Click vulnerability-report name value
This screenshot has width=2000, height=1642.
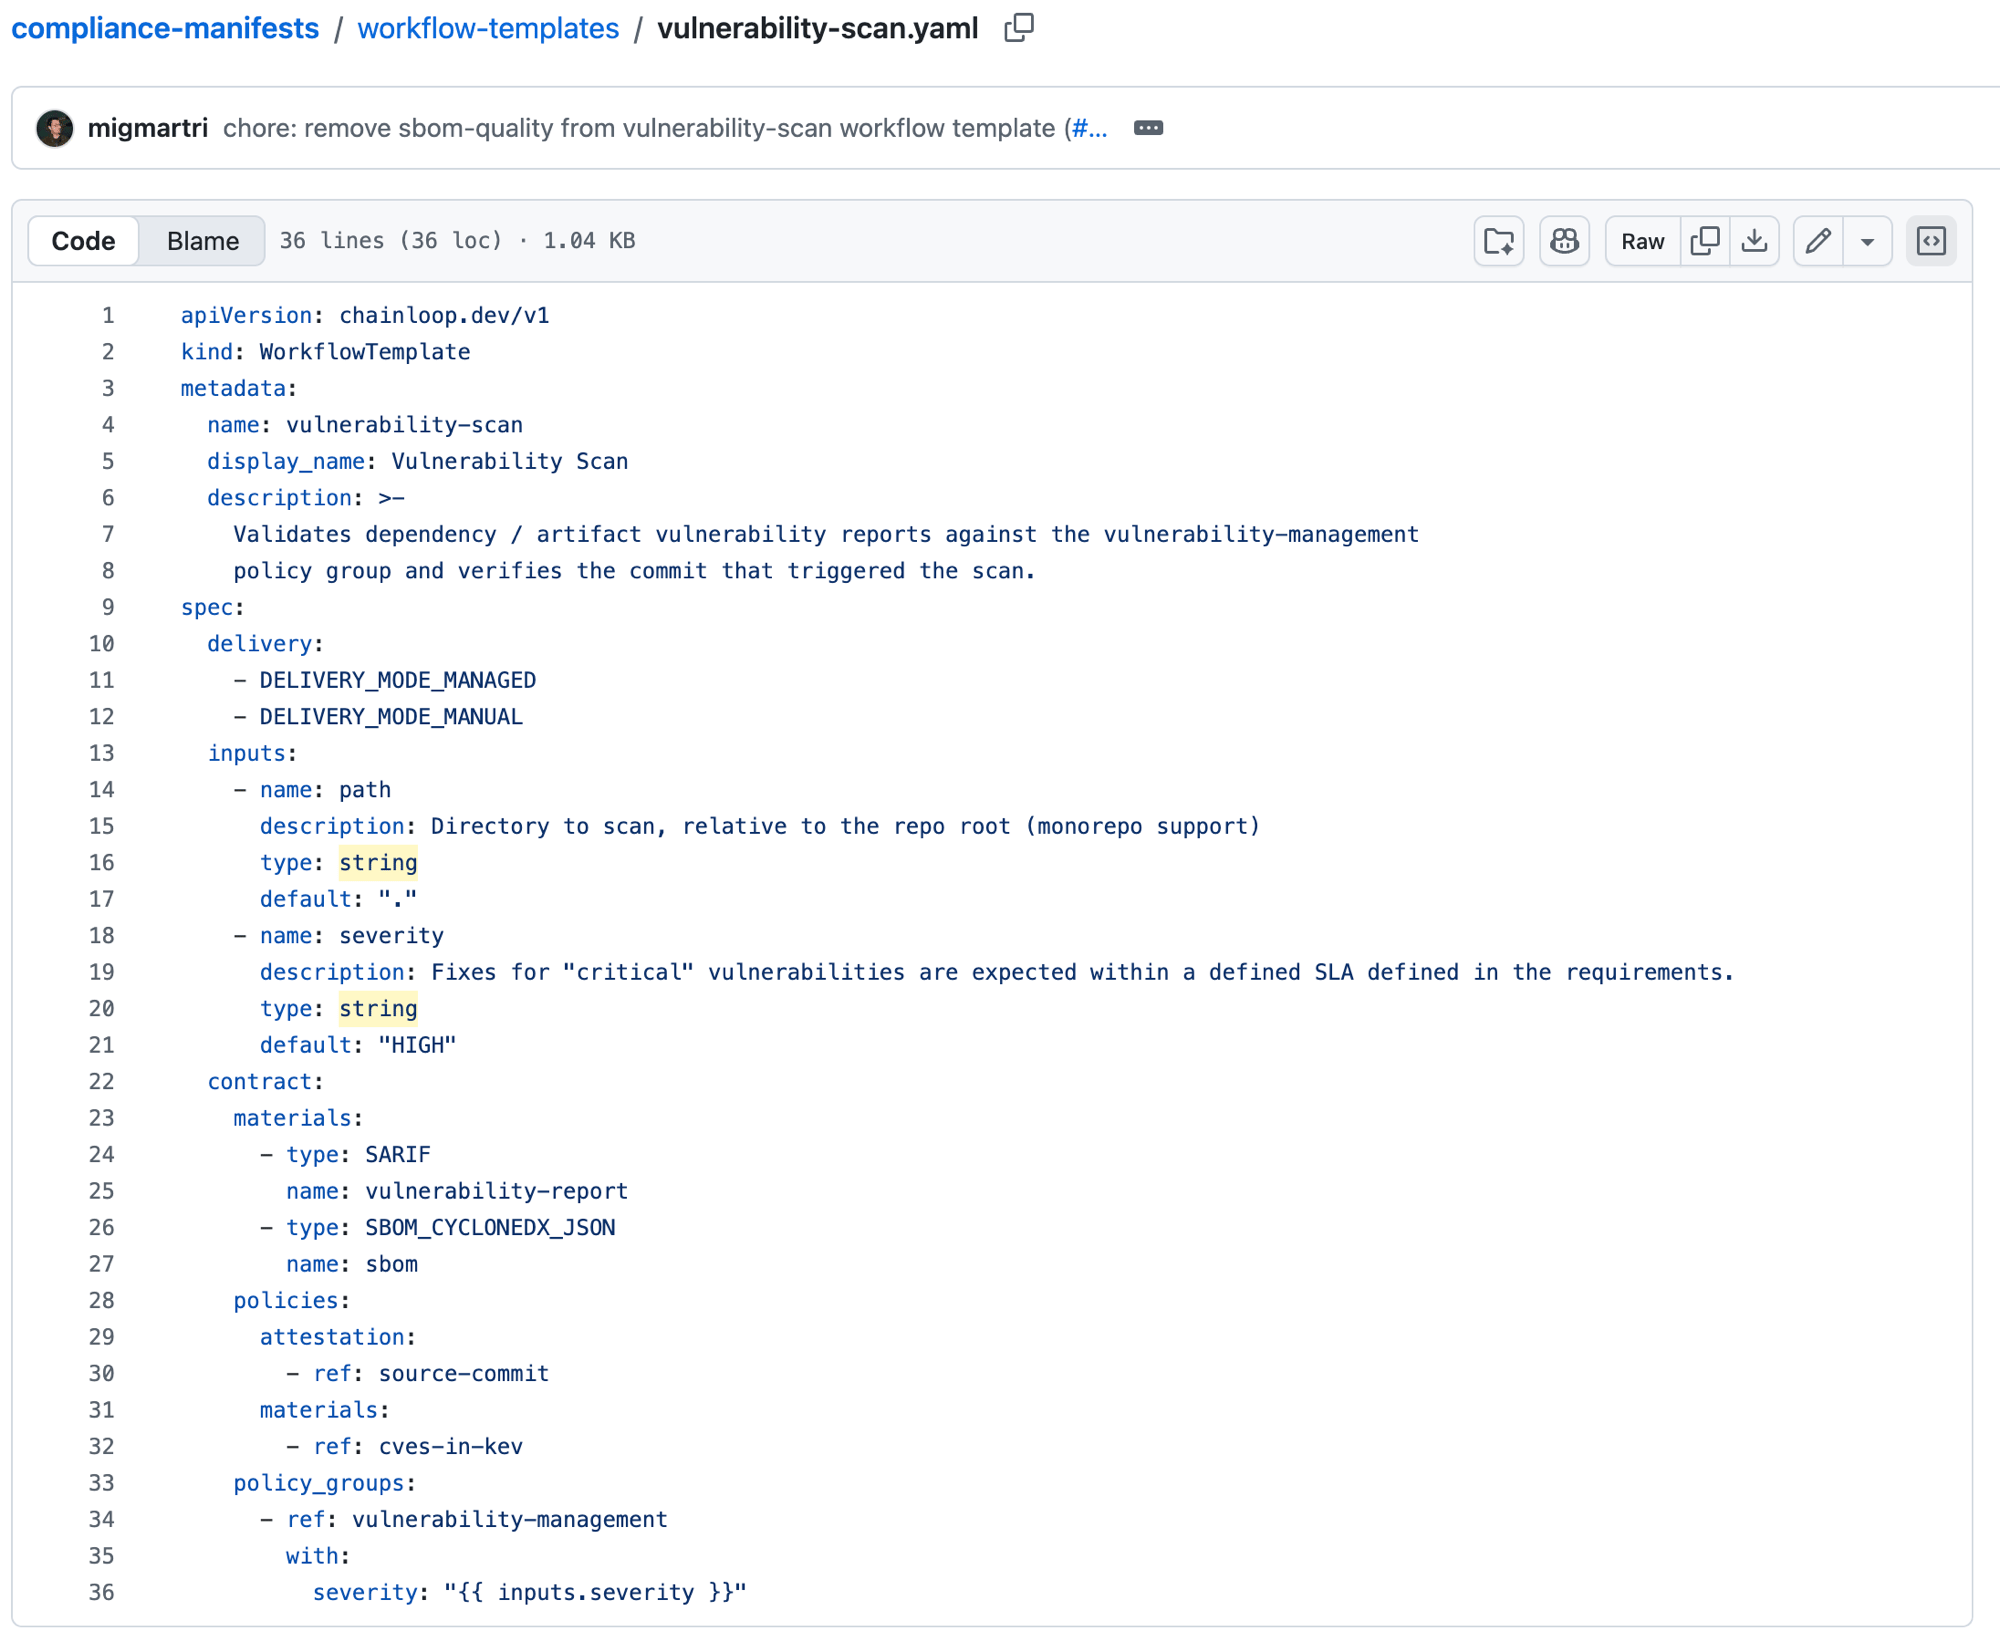point(497,1192)
